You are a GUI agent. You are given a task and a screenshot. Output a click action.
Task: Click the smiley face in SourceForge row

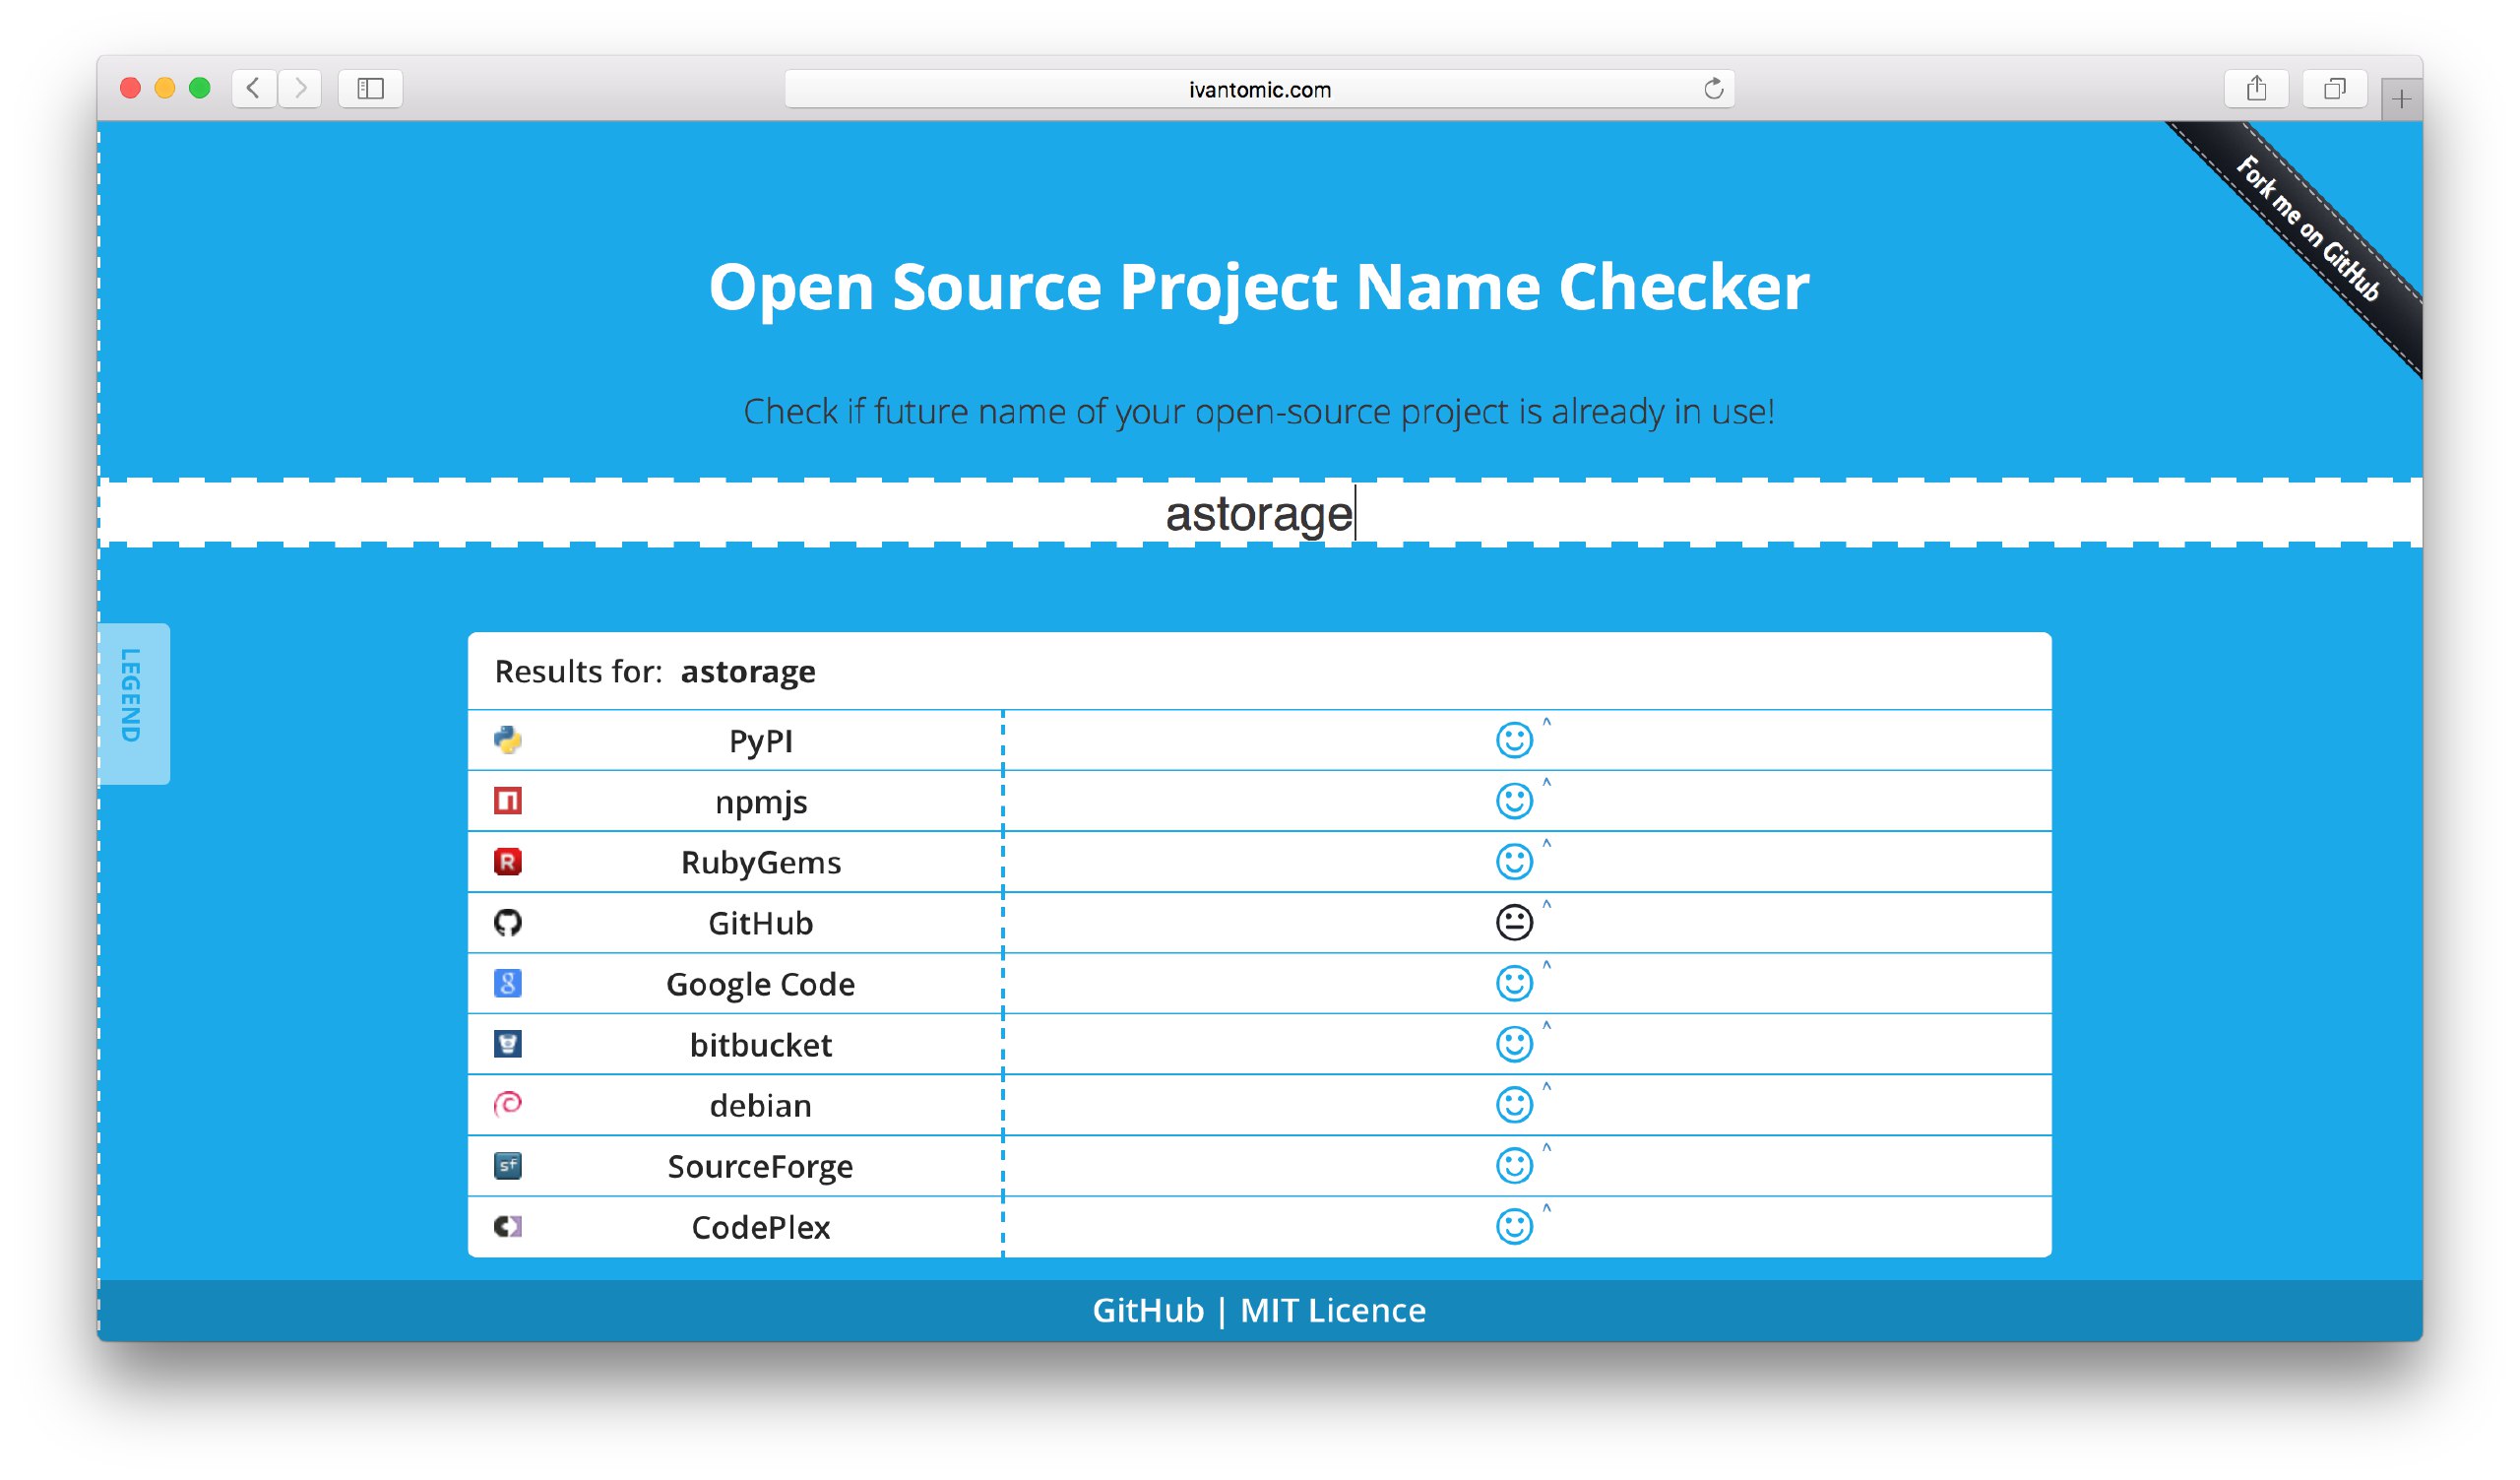(x=1514, y=1166)
